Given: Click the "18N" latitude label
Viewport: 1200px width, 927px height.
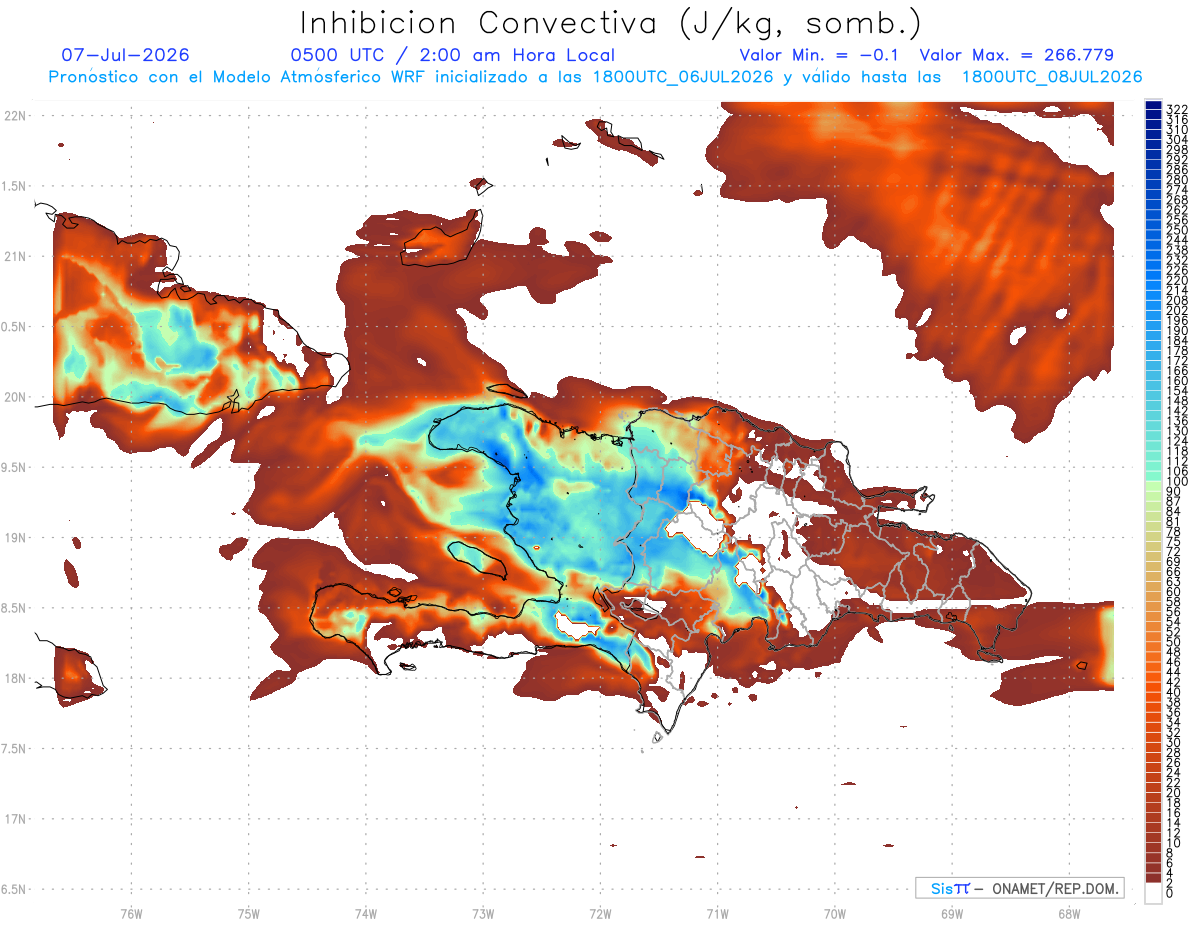Looking at the screenshot, I should [x=17, y=678].
